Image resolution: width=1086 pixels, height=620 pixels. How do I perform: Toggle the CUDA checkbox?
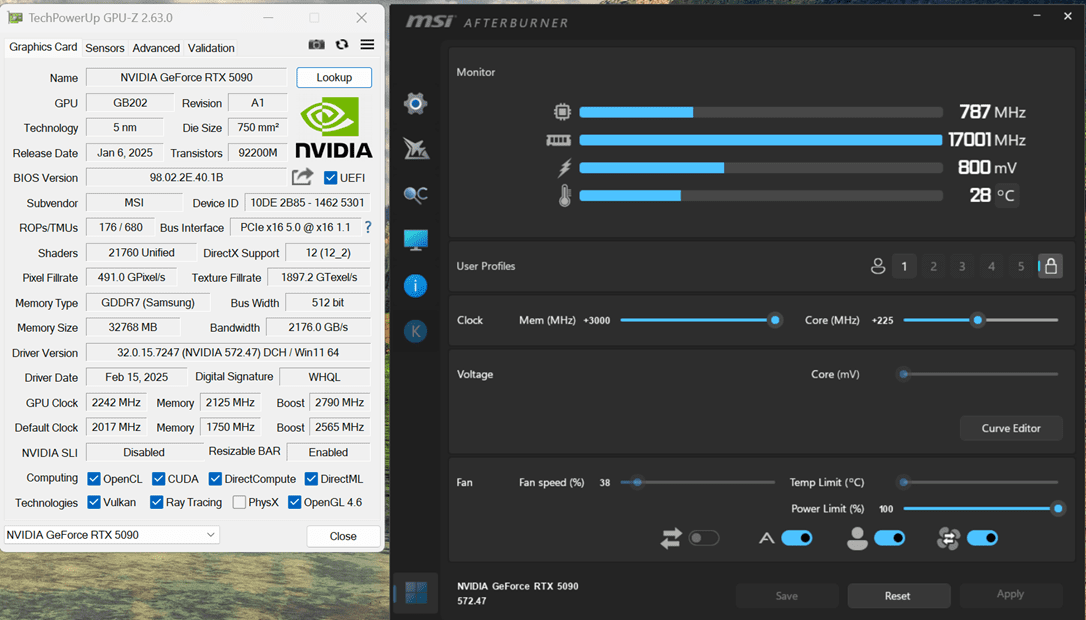(x=159, y=479)
